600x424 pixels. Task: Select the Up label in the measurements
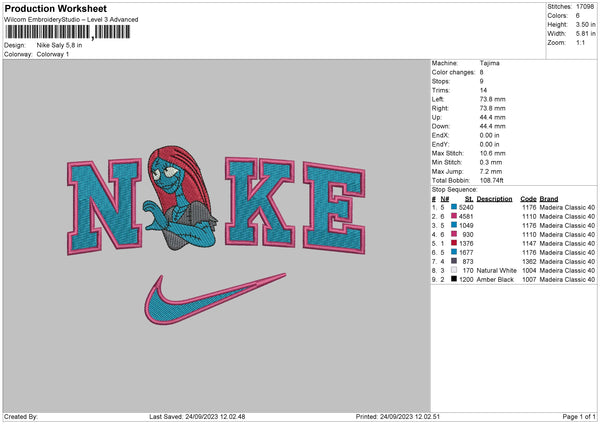436,117
